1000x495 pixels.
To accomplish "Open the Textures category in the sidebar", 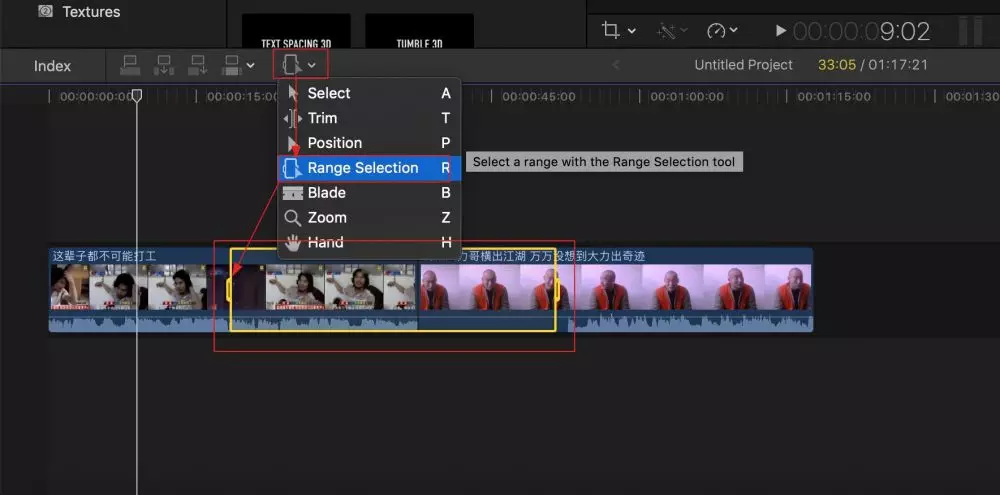I will 79,11.
